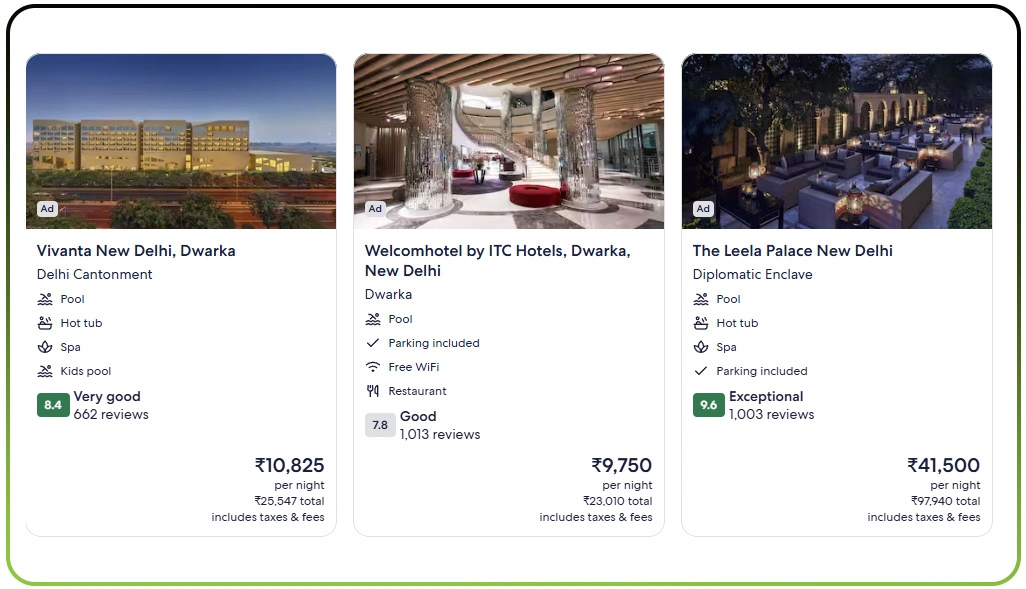
Task: Click the 9.6 Exceptional rating badge
Action: (x=708, y=406)
